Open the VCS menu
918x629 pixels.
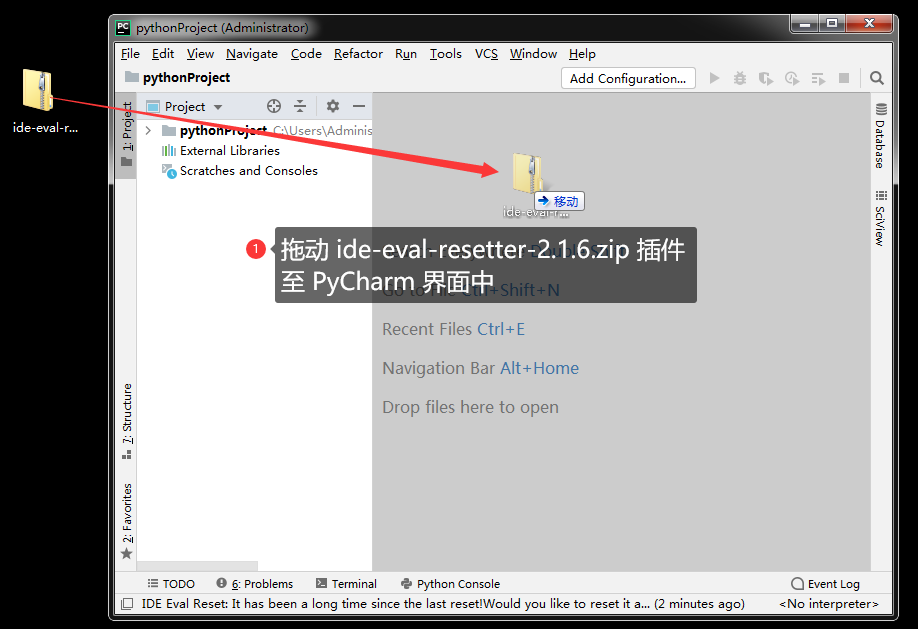486,54
